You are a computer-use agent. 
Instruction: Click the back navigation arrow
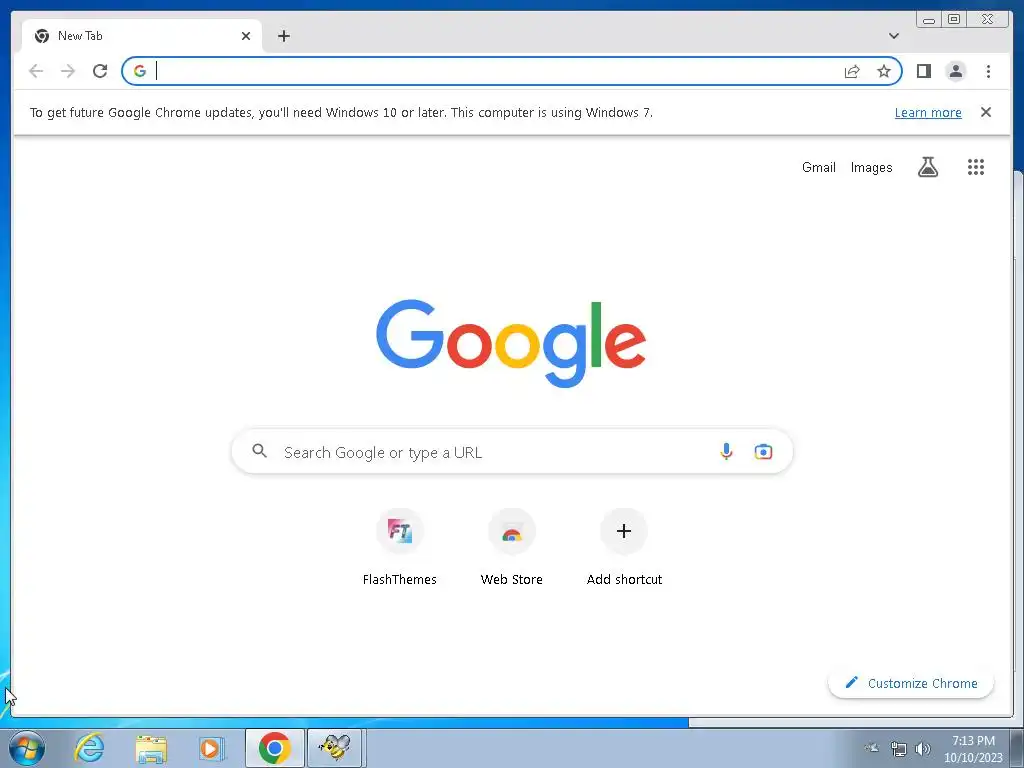tap(36, 71)
